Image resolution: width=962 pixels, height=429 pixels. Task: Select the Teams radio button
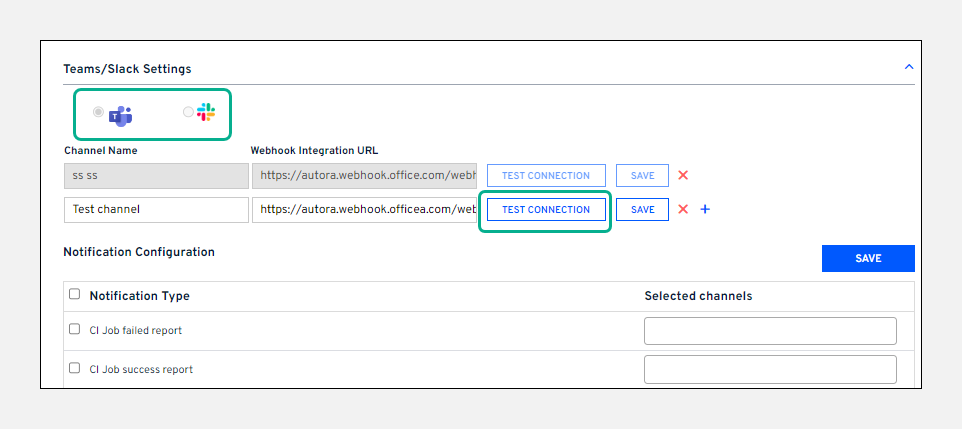(x=98, y=113)
